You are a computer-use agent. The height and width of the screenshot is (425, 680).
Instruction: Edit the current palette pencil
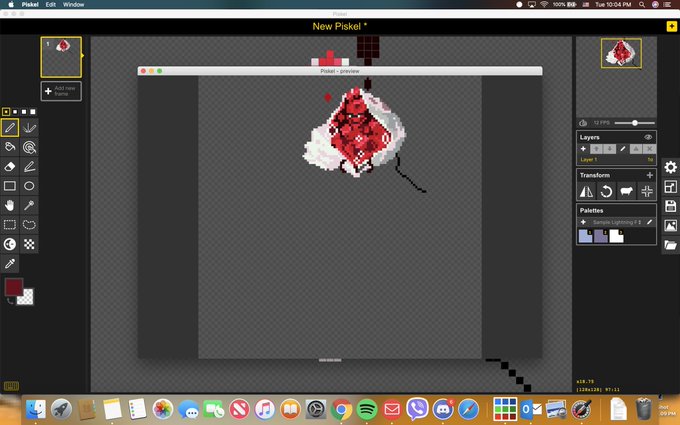(649, 222)
